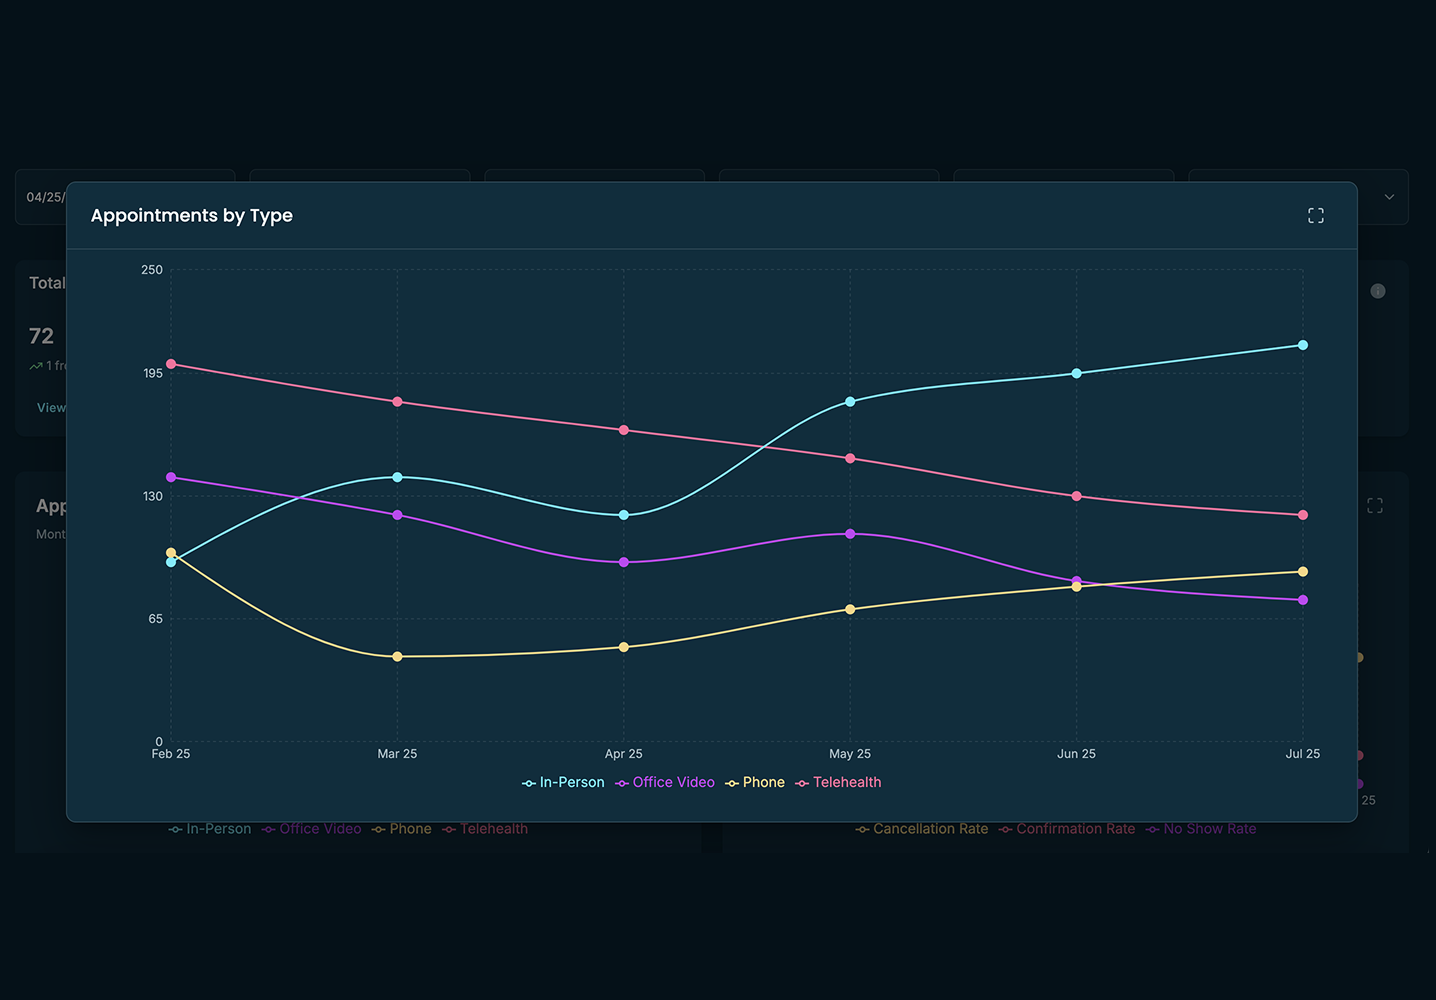
Task: Click the expand icon in Appointments by Type header
Action: click(x=1315, y=216)
